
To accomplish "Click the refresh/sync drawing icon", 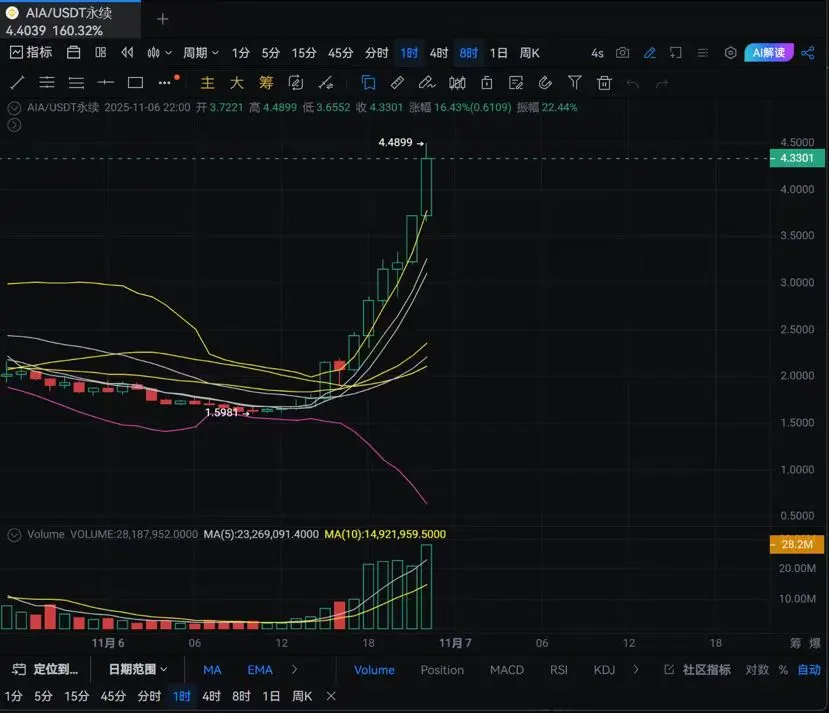I will coord(296,82).
